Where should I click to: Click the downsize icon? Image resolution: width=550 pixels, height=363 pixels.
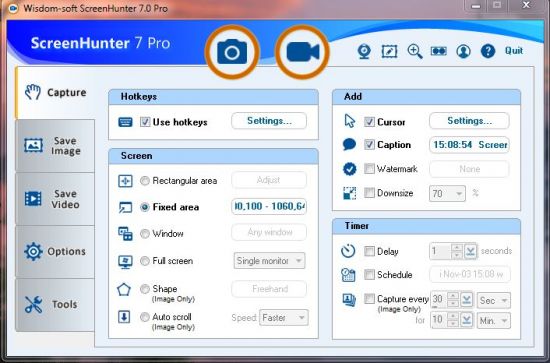click(349, 193)
